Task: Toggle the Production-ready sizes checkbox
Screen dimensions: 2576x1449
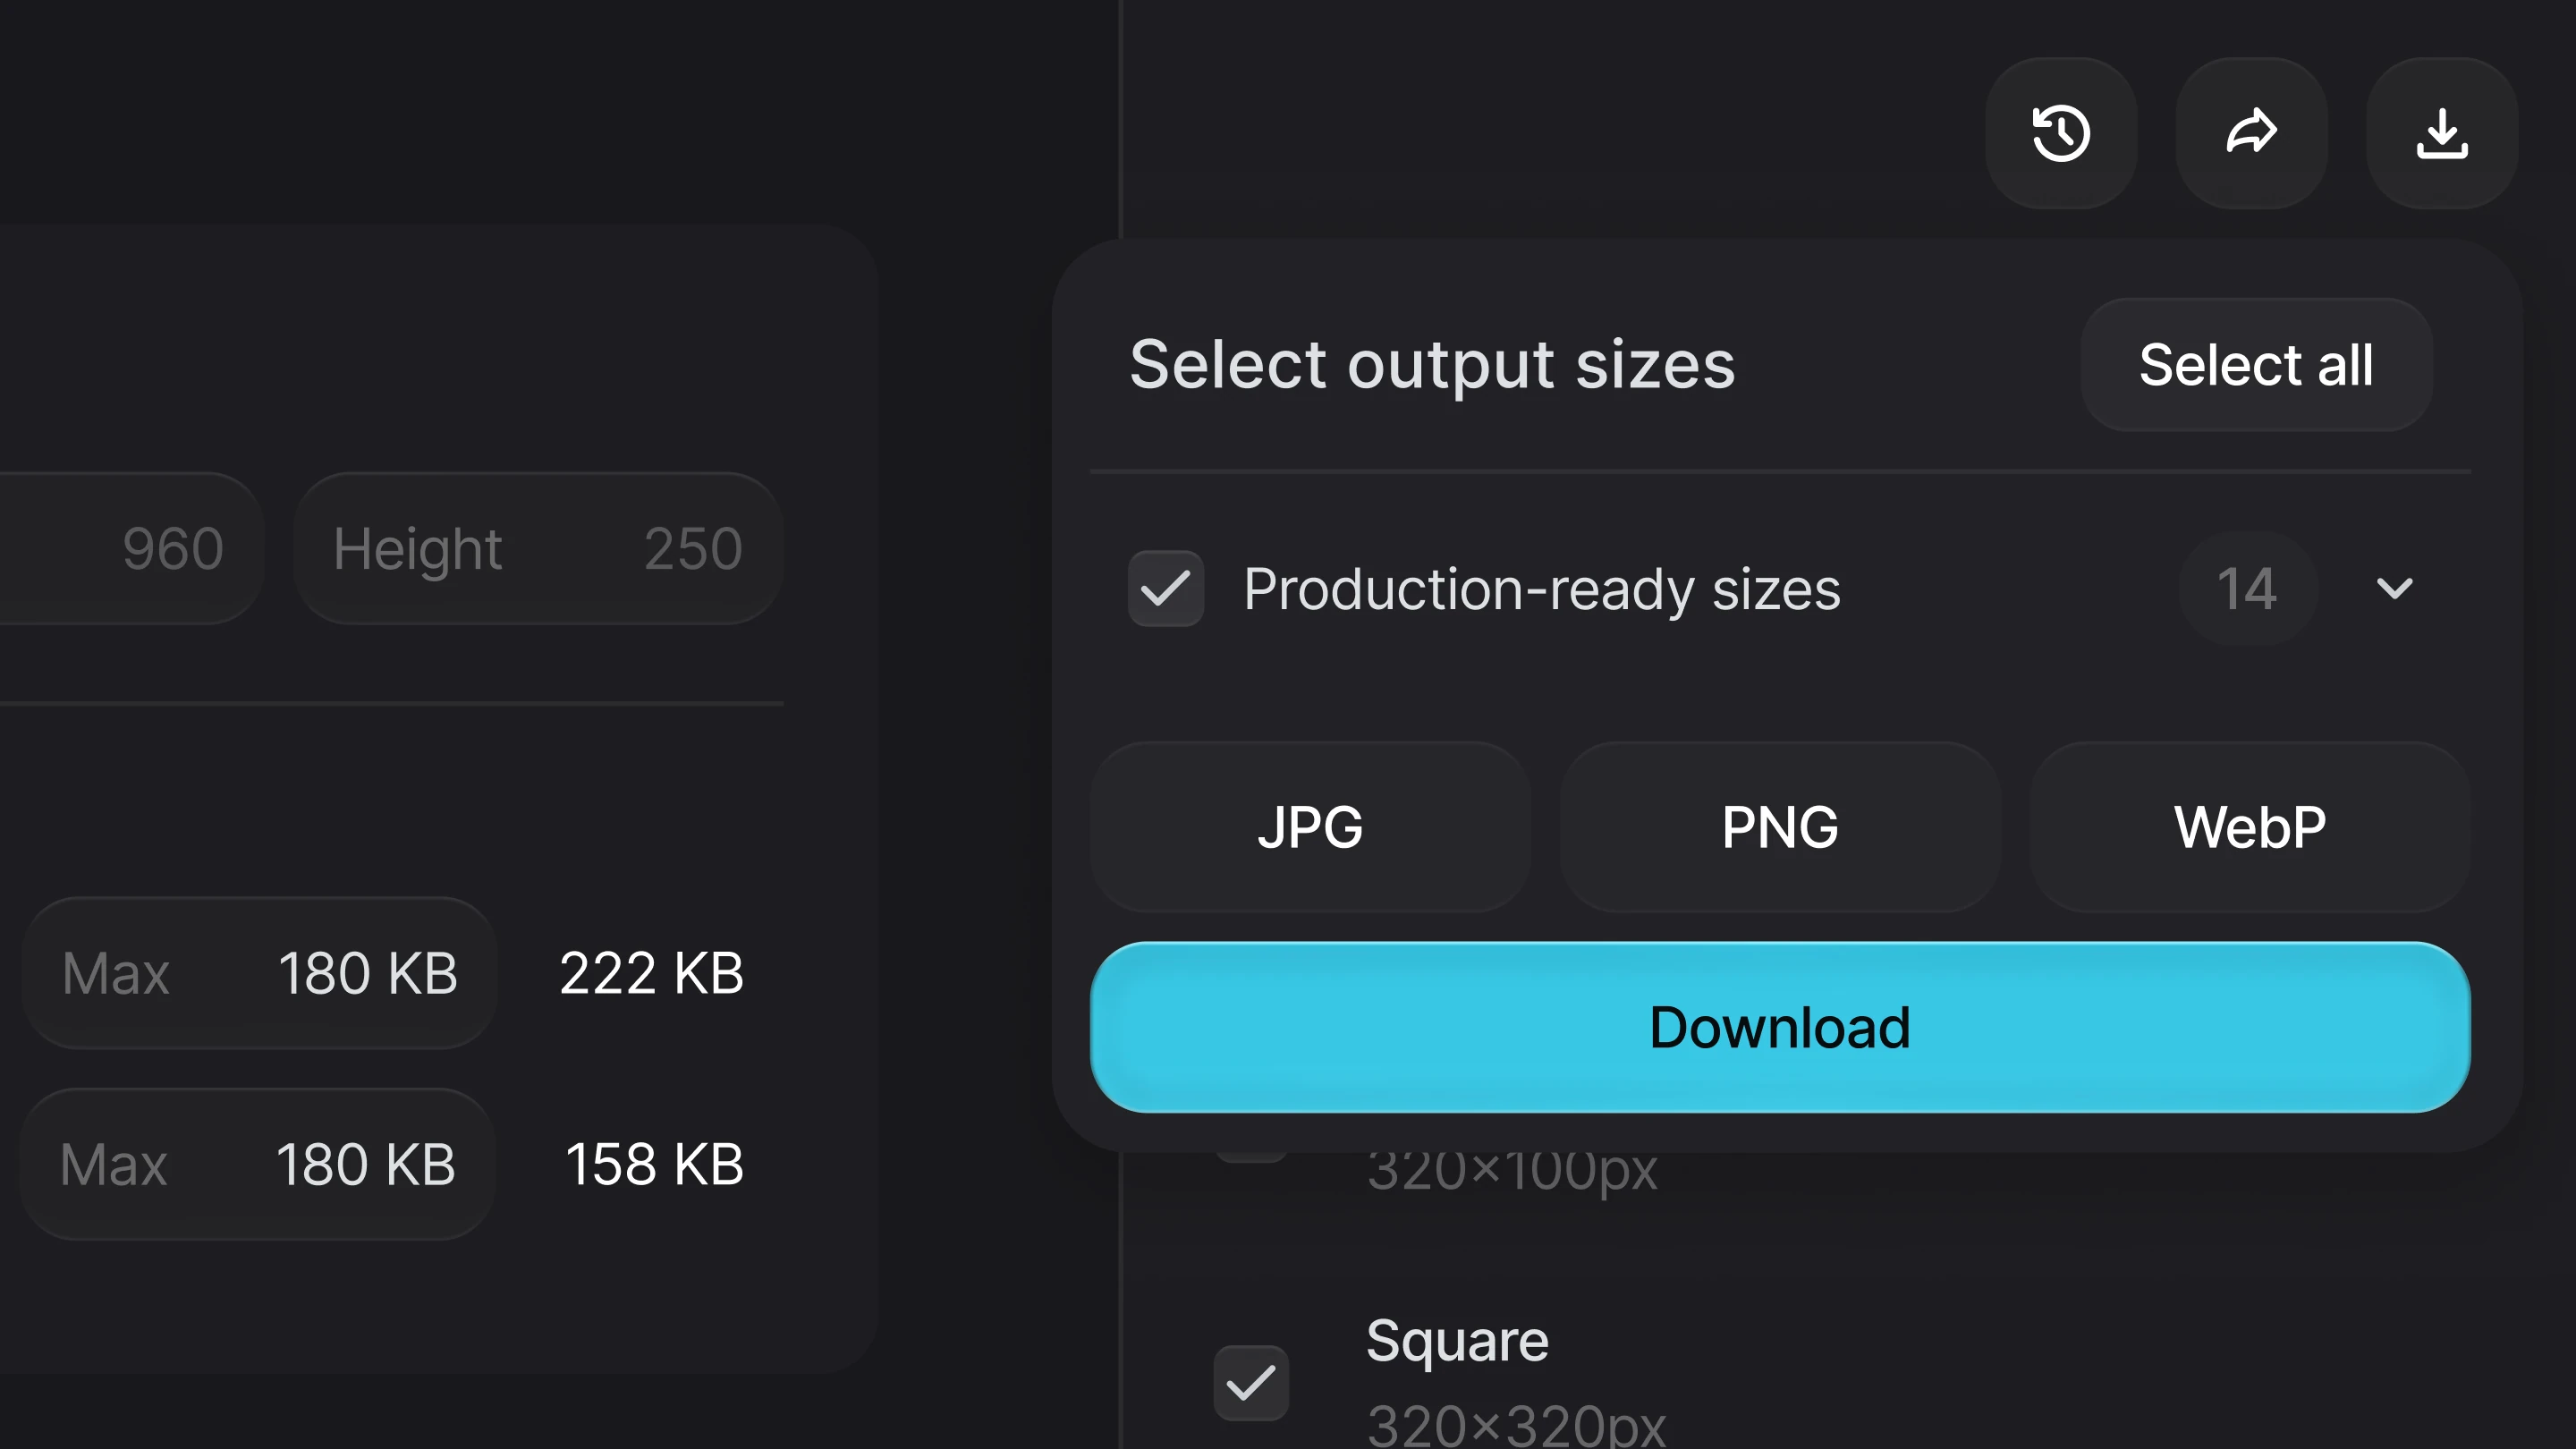Action: click(x=1166, y=588)
